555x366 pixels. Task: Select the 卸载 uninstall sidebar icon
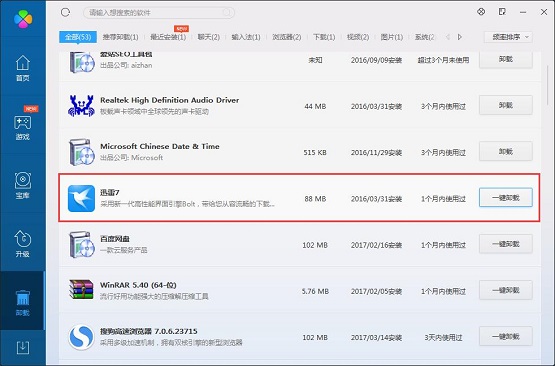(23, 303)
